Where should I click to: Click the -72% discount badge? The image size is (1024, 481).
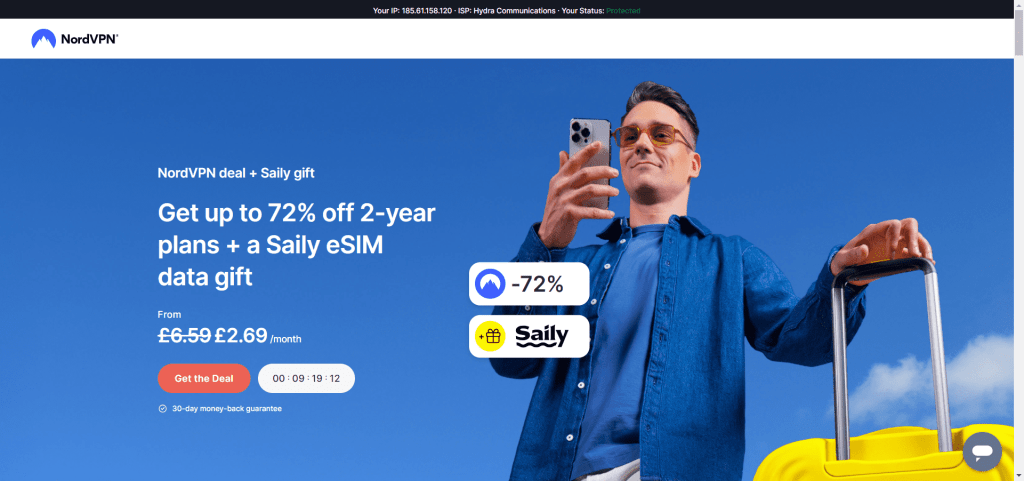point(529,284)
